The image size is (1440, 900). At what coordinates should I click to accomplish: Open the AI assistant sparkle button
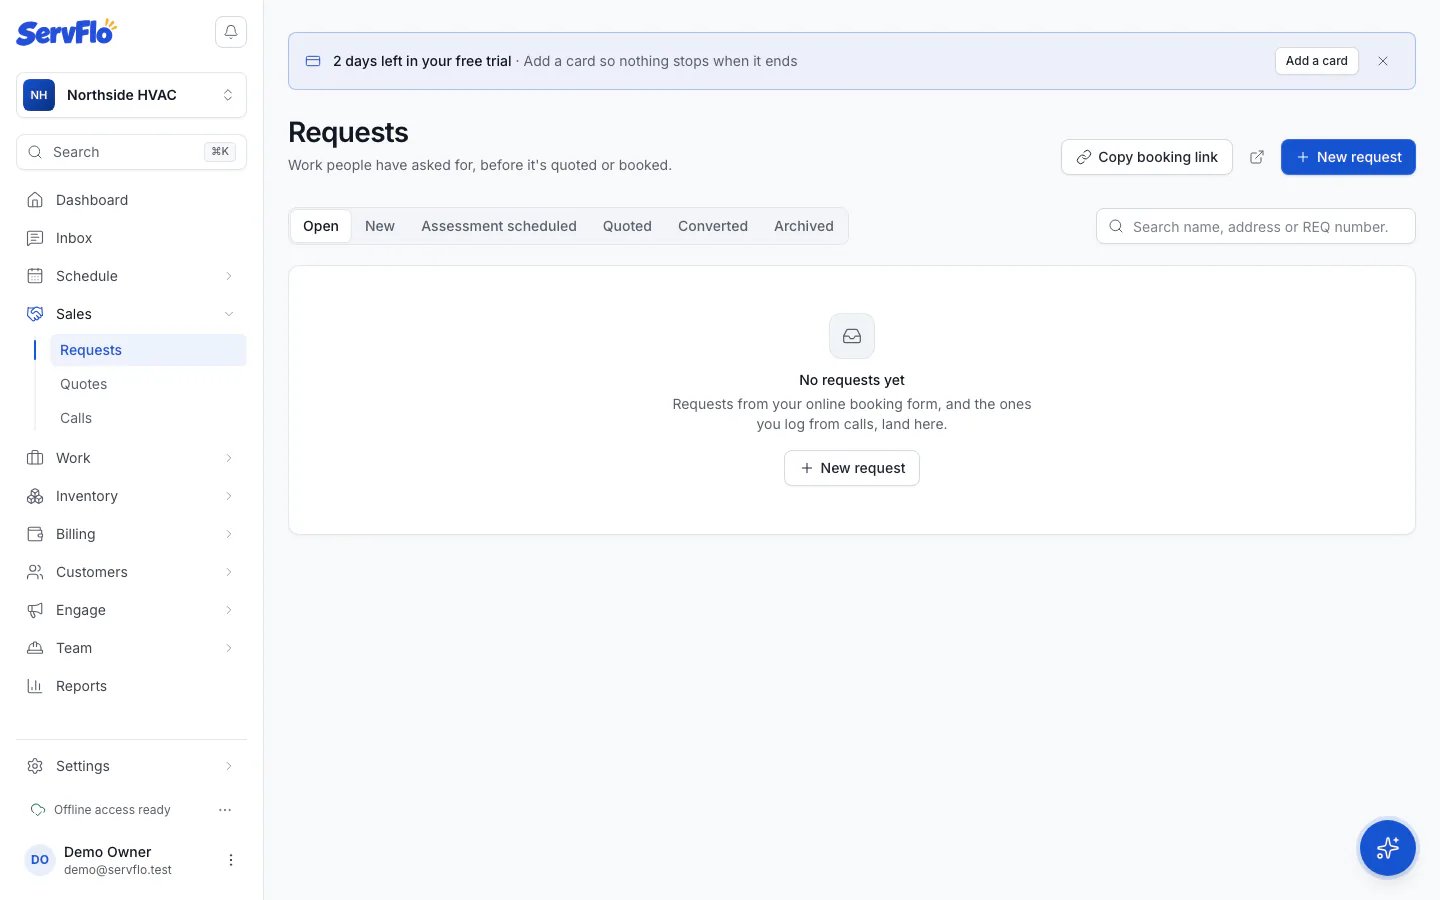pyautogui.click(x=1388, y=848)
